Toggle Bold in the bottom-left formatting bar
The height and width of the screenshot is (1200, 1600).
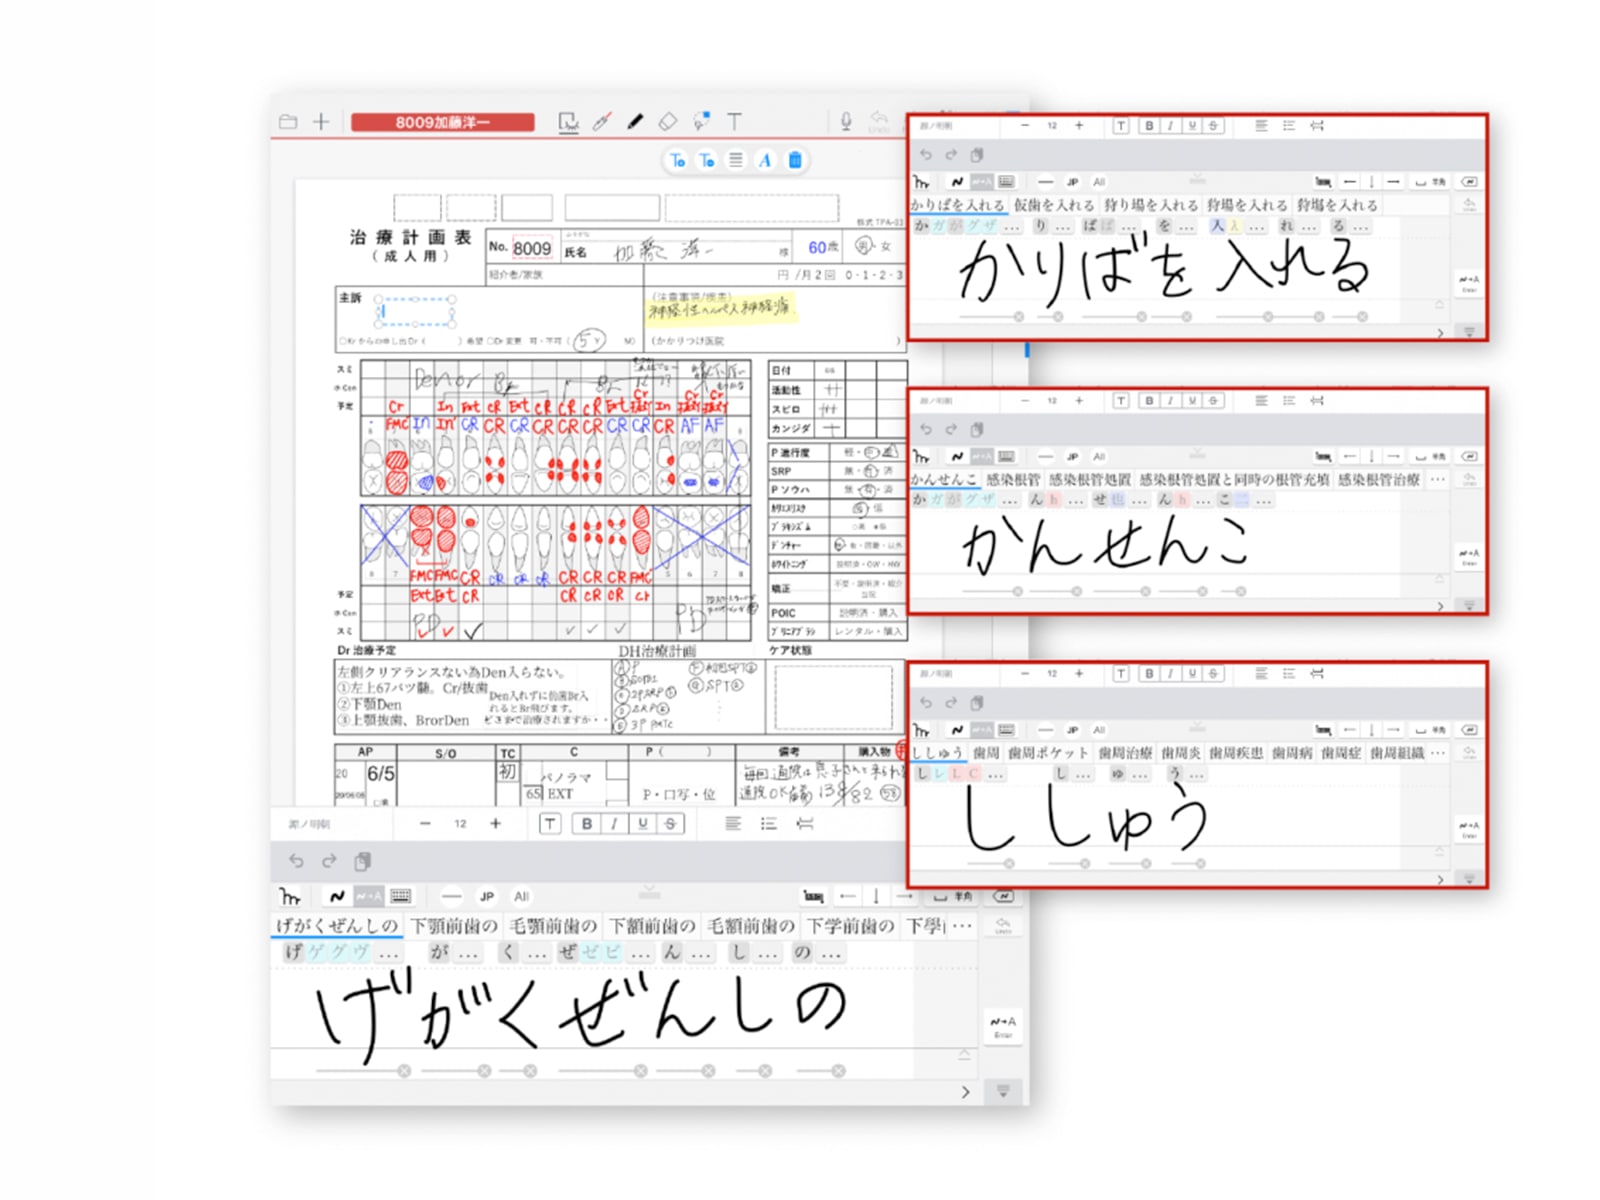click(x=587, y=824)
